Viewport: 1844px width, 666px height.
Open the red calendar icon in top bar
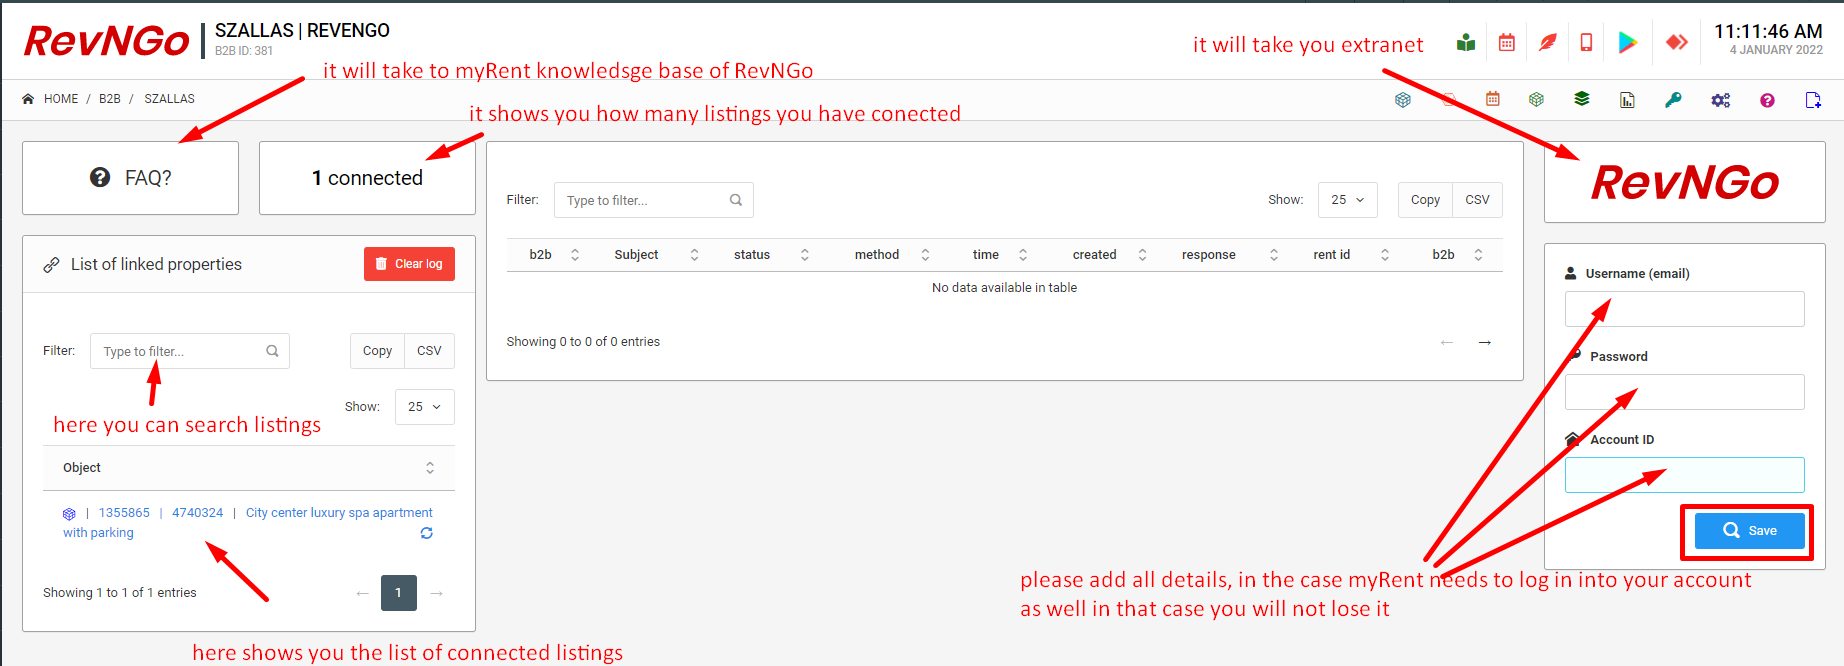pyautogui.click(x=1507, y=42)
